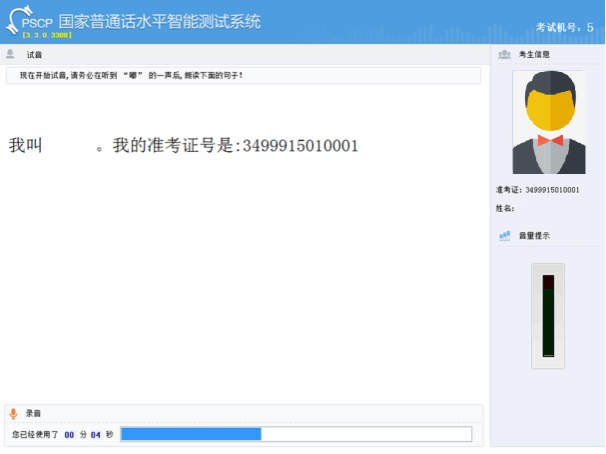Click the volume level meter

pos(547,316)
